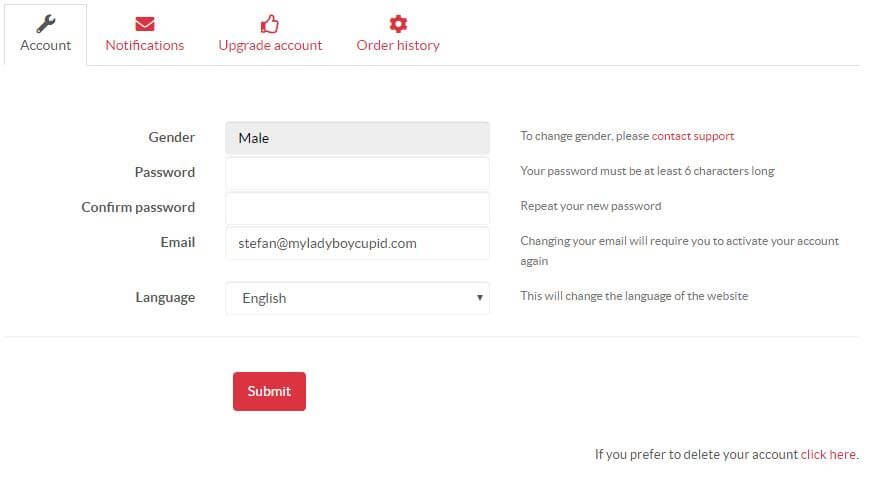Open the Account tab label

[46, 45]
